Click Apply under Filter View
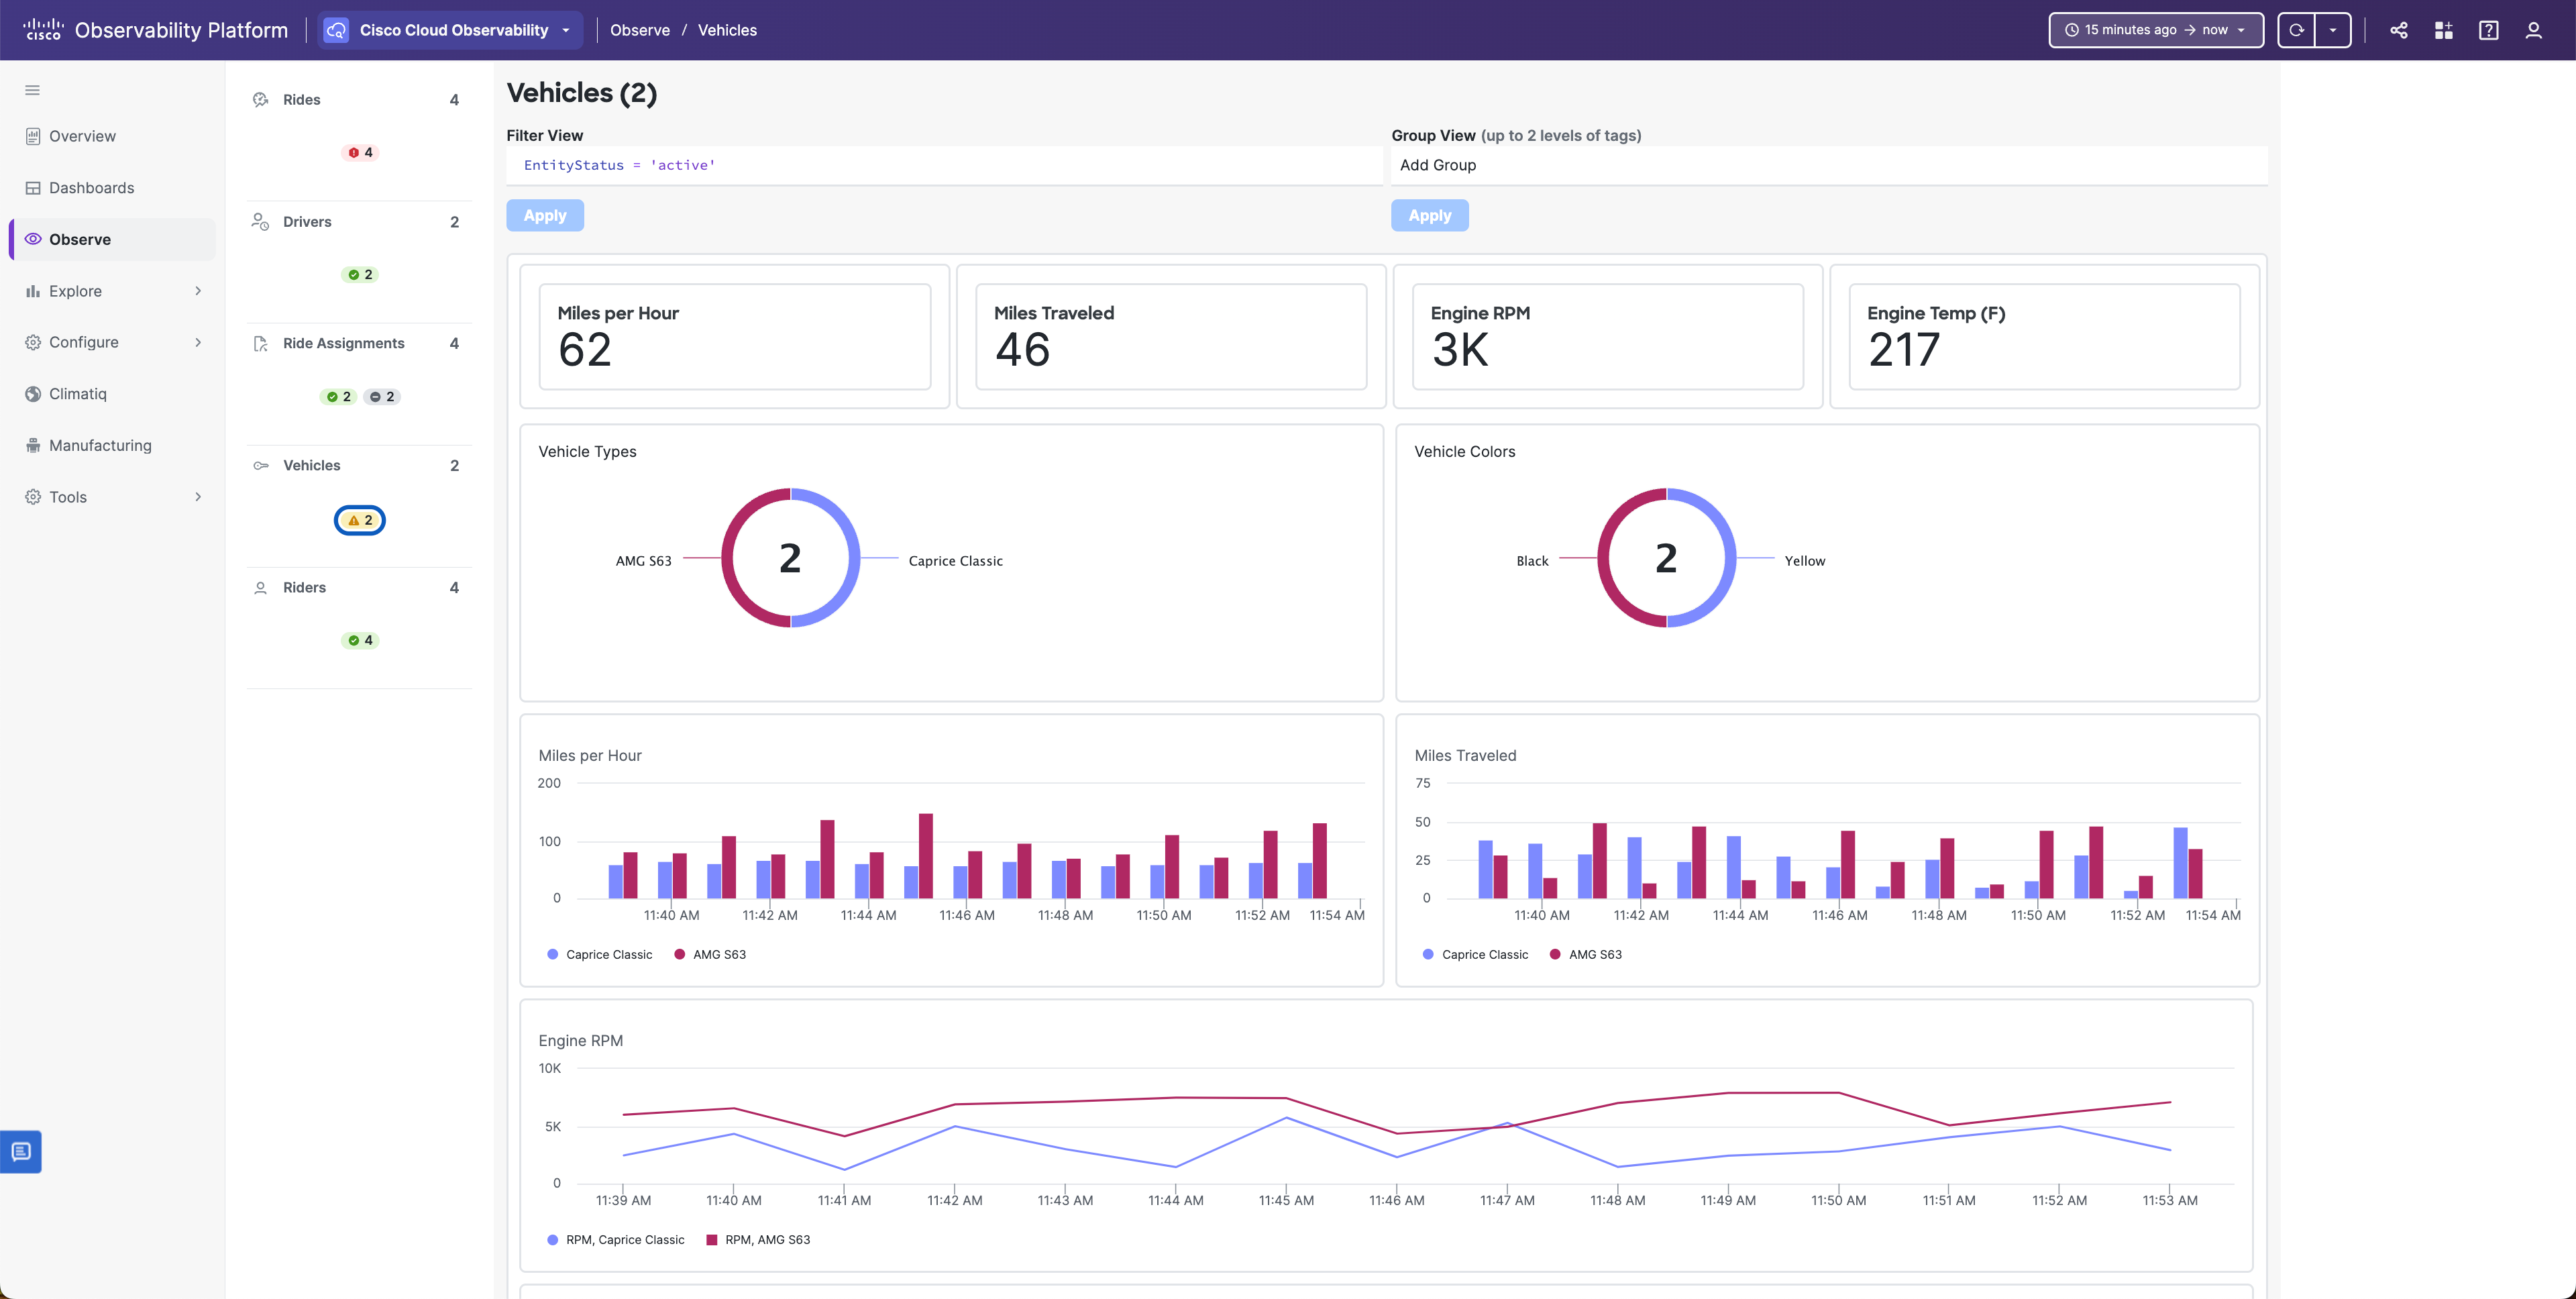 pyautogui.click(x=545, y=215)
